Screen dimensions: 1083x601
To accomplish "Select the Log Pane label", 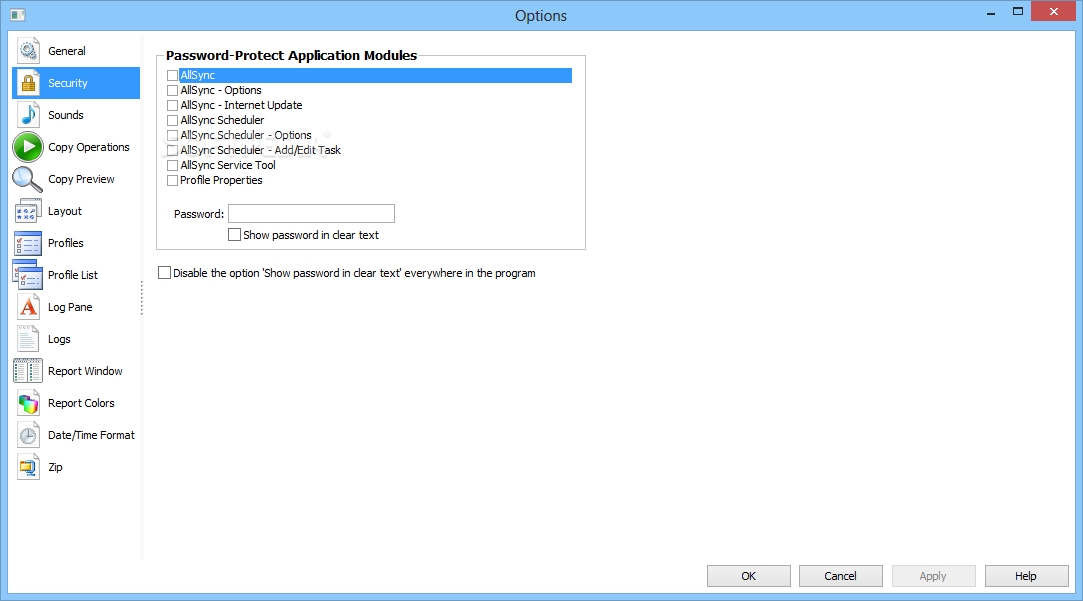I will click(x=70, y=307).
